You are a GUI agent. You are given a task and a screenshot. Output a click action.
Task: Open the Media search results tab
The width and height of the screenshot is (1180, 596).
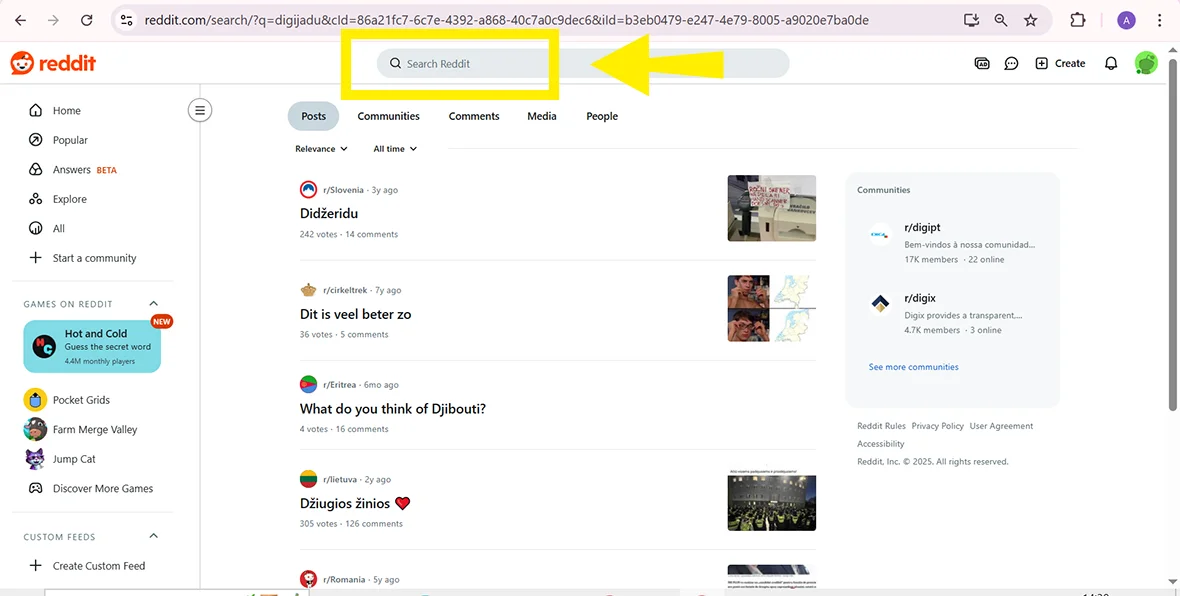coord(541,116)
